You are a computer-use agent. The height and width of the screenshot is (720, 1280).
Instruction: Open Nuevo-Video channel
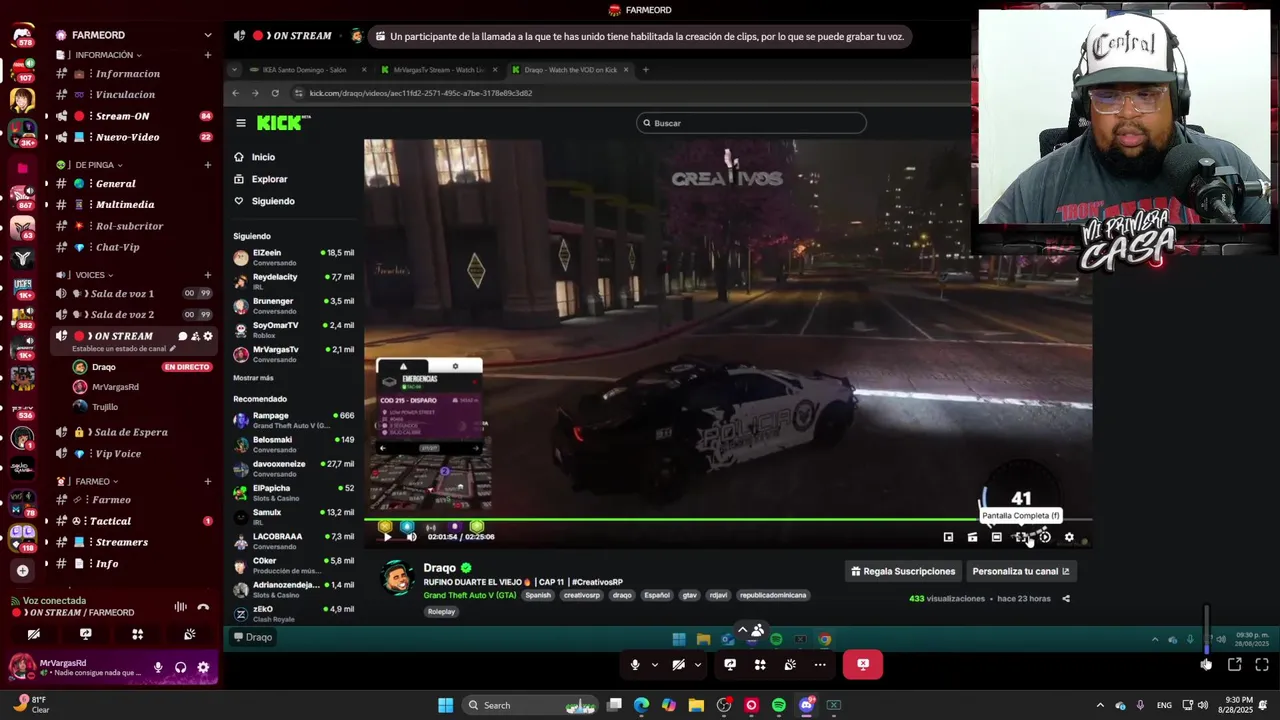click(x=135, y=137)
